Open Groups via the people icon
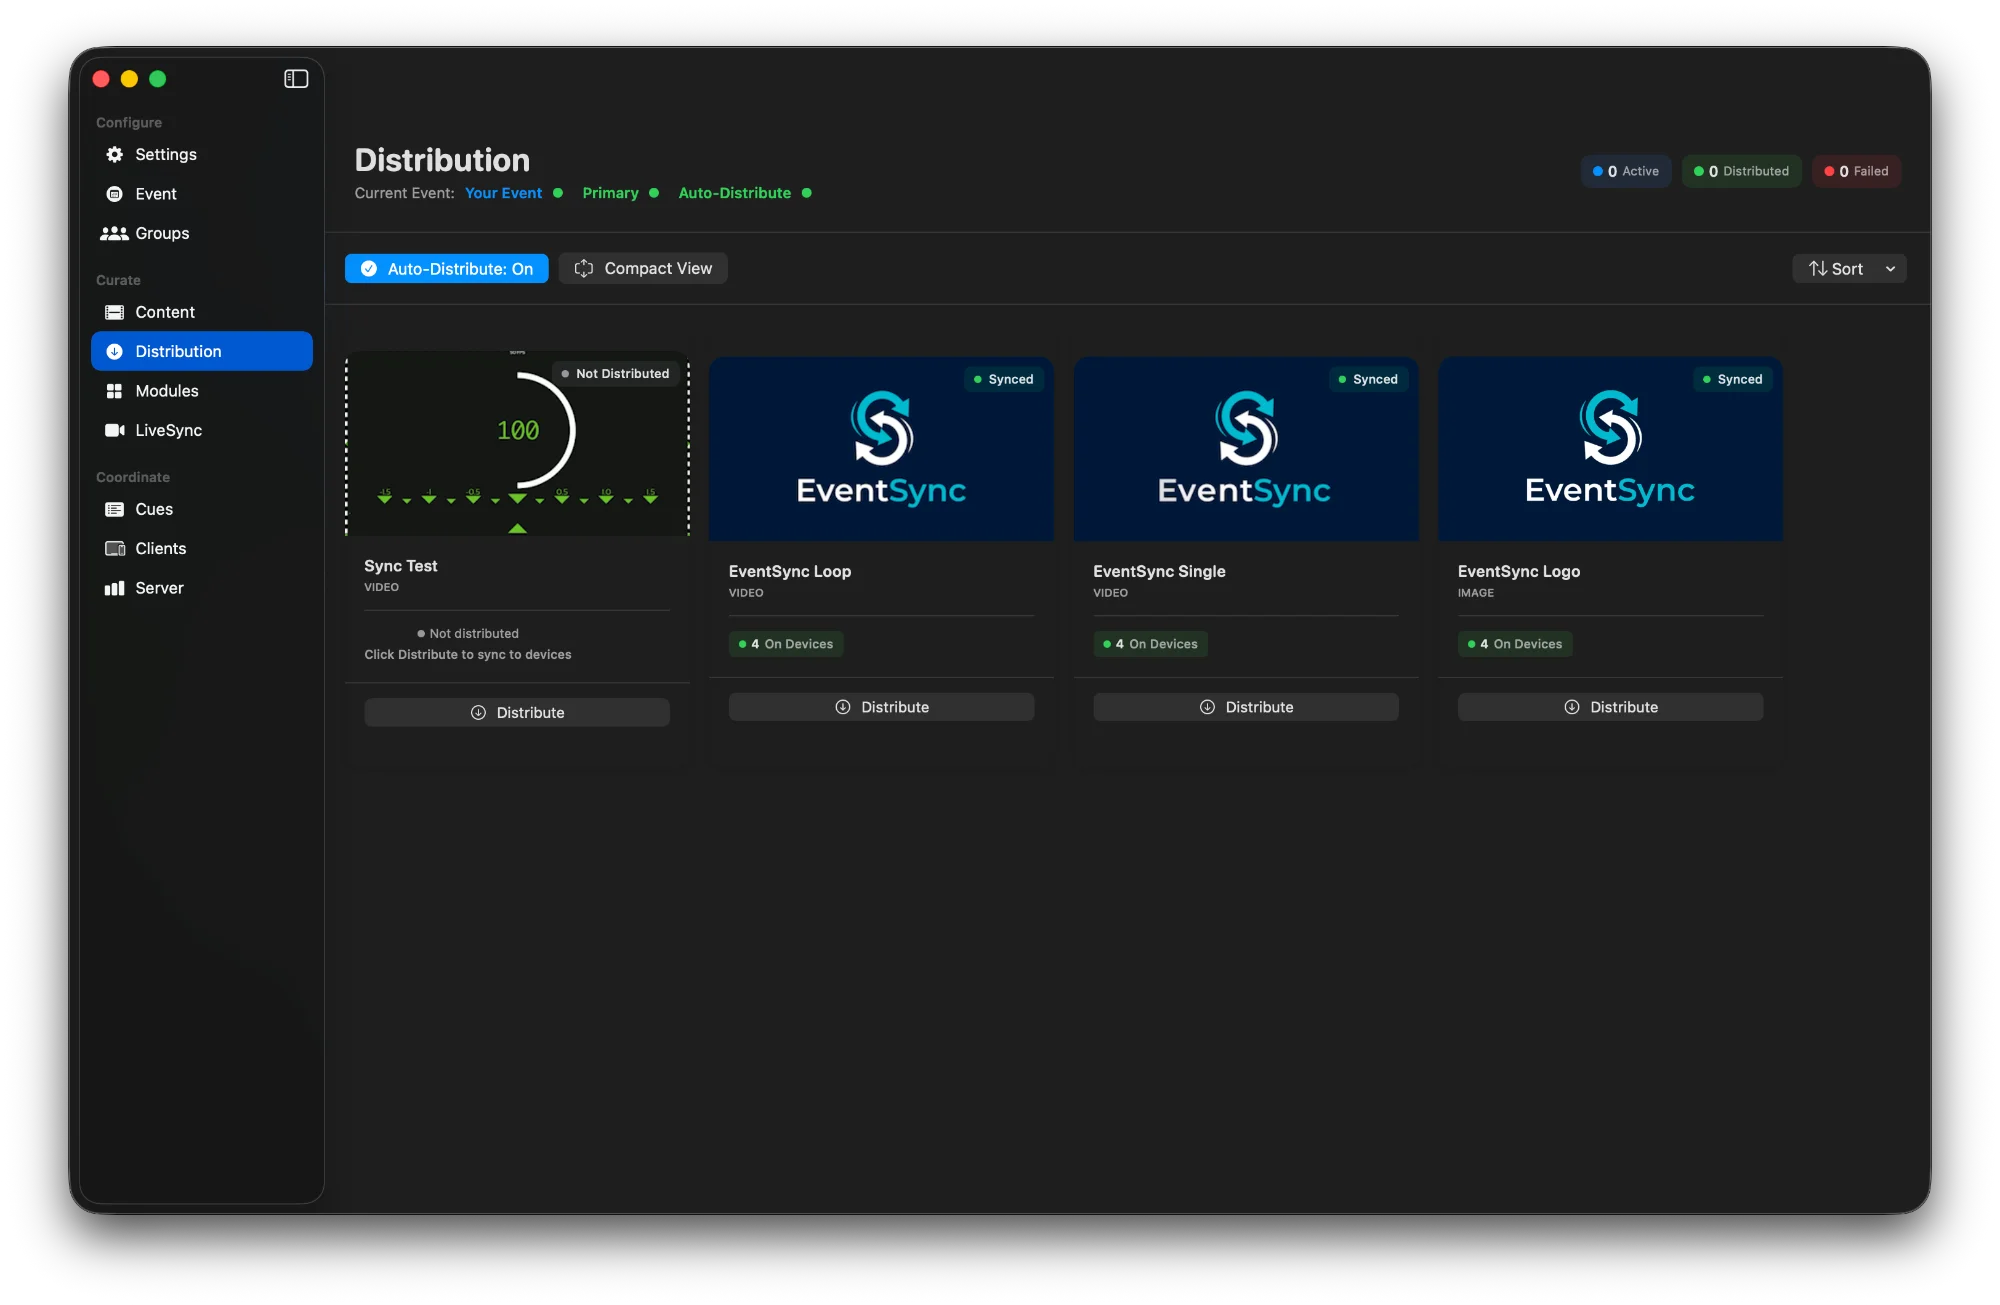The image size is (2000, 1305). (114, 233)
